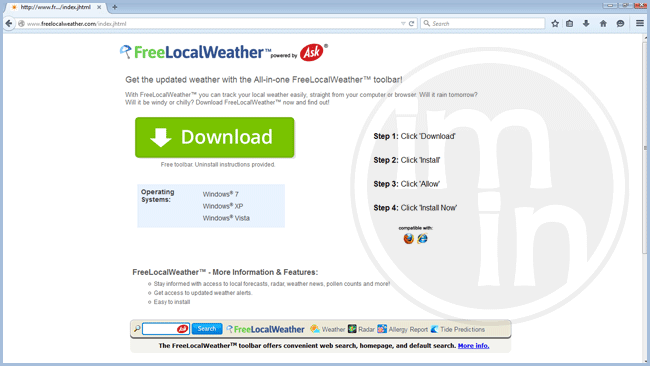
Task: Click the chat bubble toolbar icon
Action: [x=620, y=24]
